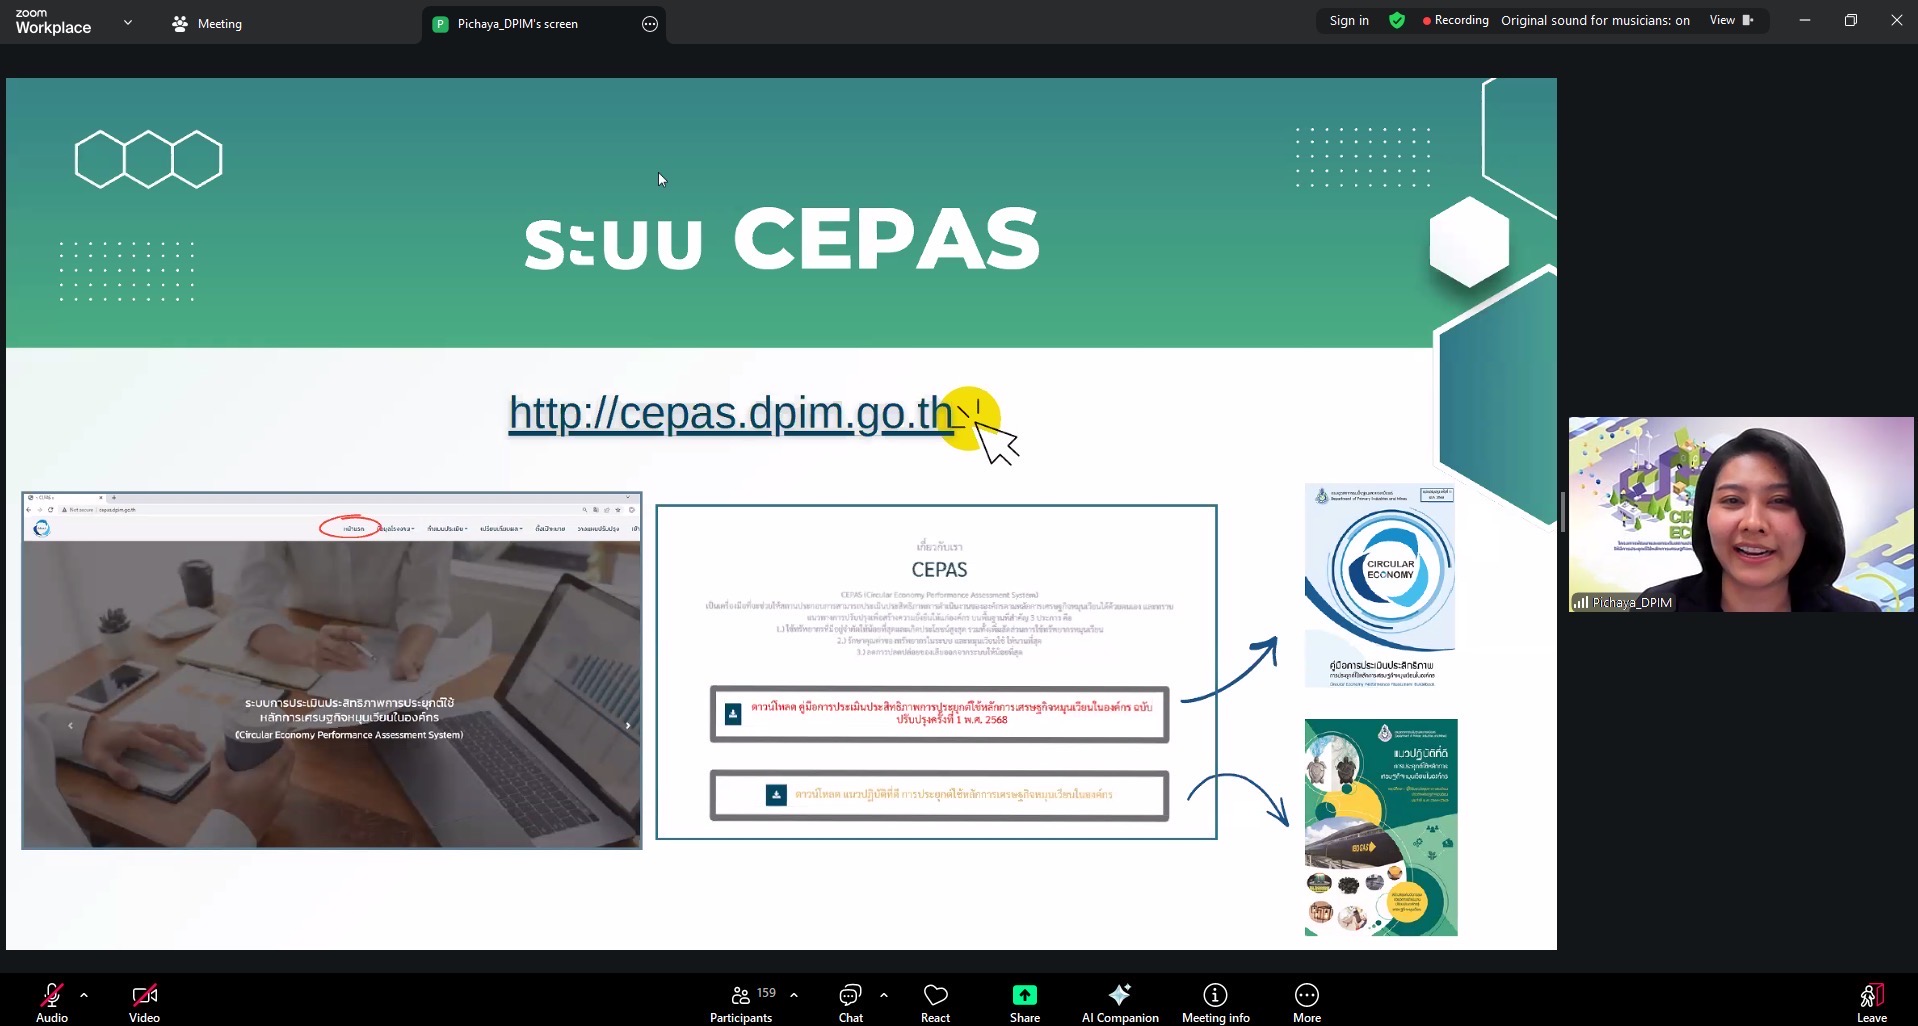The height and width of the screenshot is (1026, 1918).
Task: Expand the audio settings arrow
Action: pyautogui.click(x=84, y=995)
